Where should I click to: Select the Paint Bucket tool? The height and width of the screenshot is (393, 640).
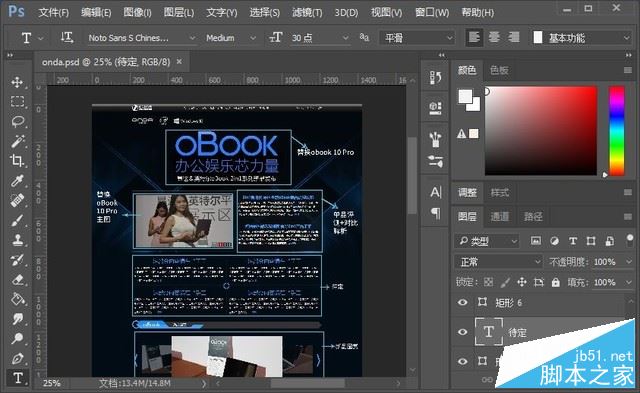(17, 299)
